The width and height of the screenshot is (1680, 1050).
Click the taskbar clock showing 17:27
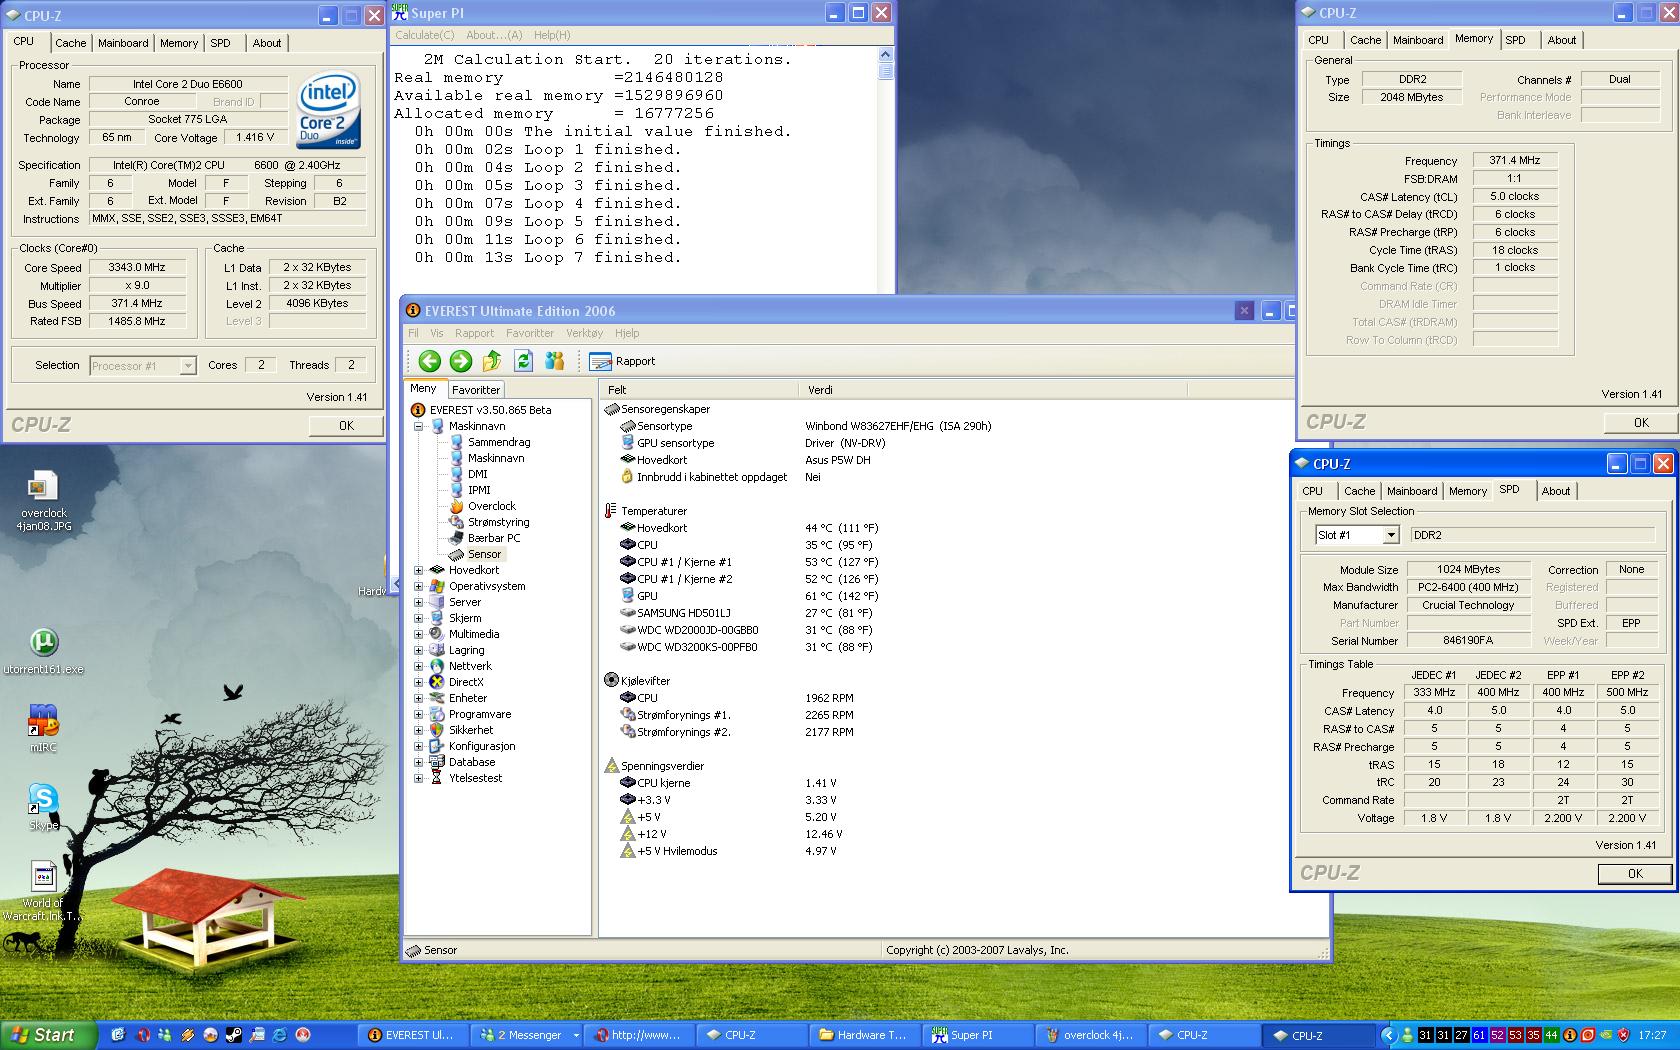click(x=1652, y=1035)
